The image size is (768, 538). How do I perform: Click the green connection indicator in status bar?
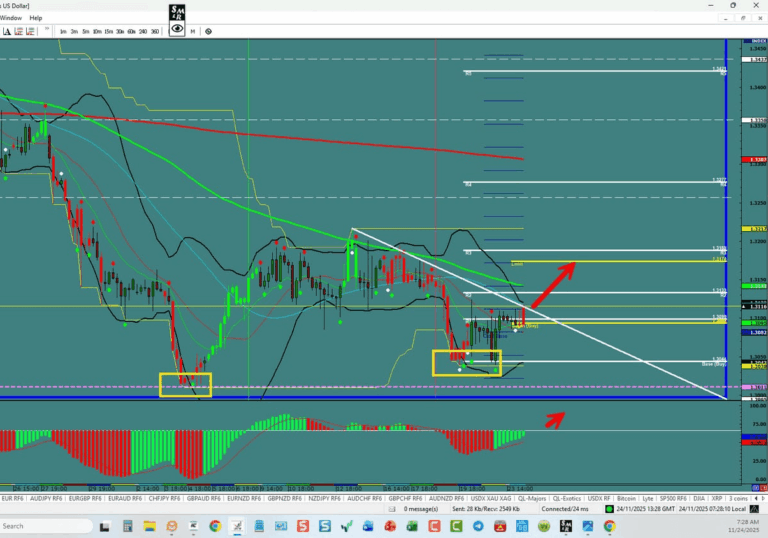tap(609, 509)
